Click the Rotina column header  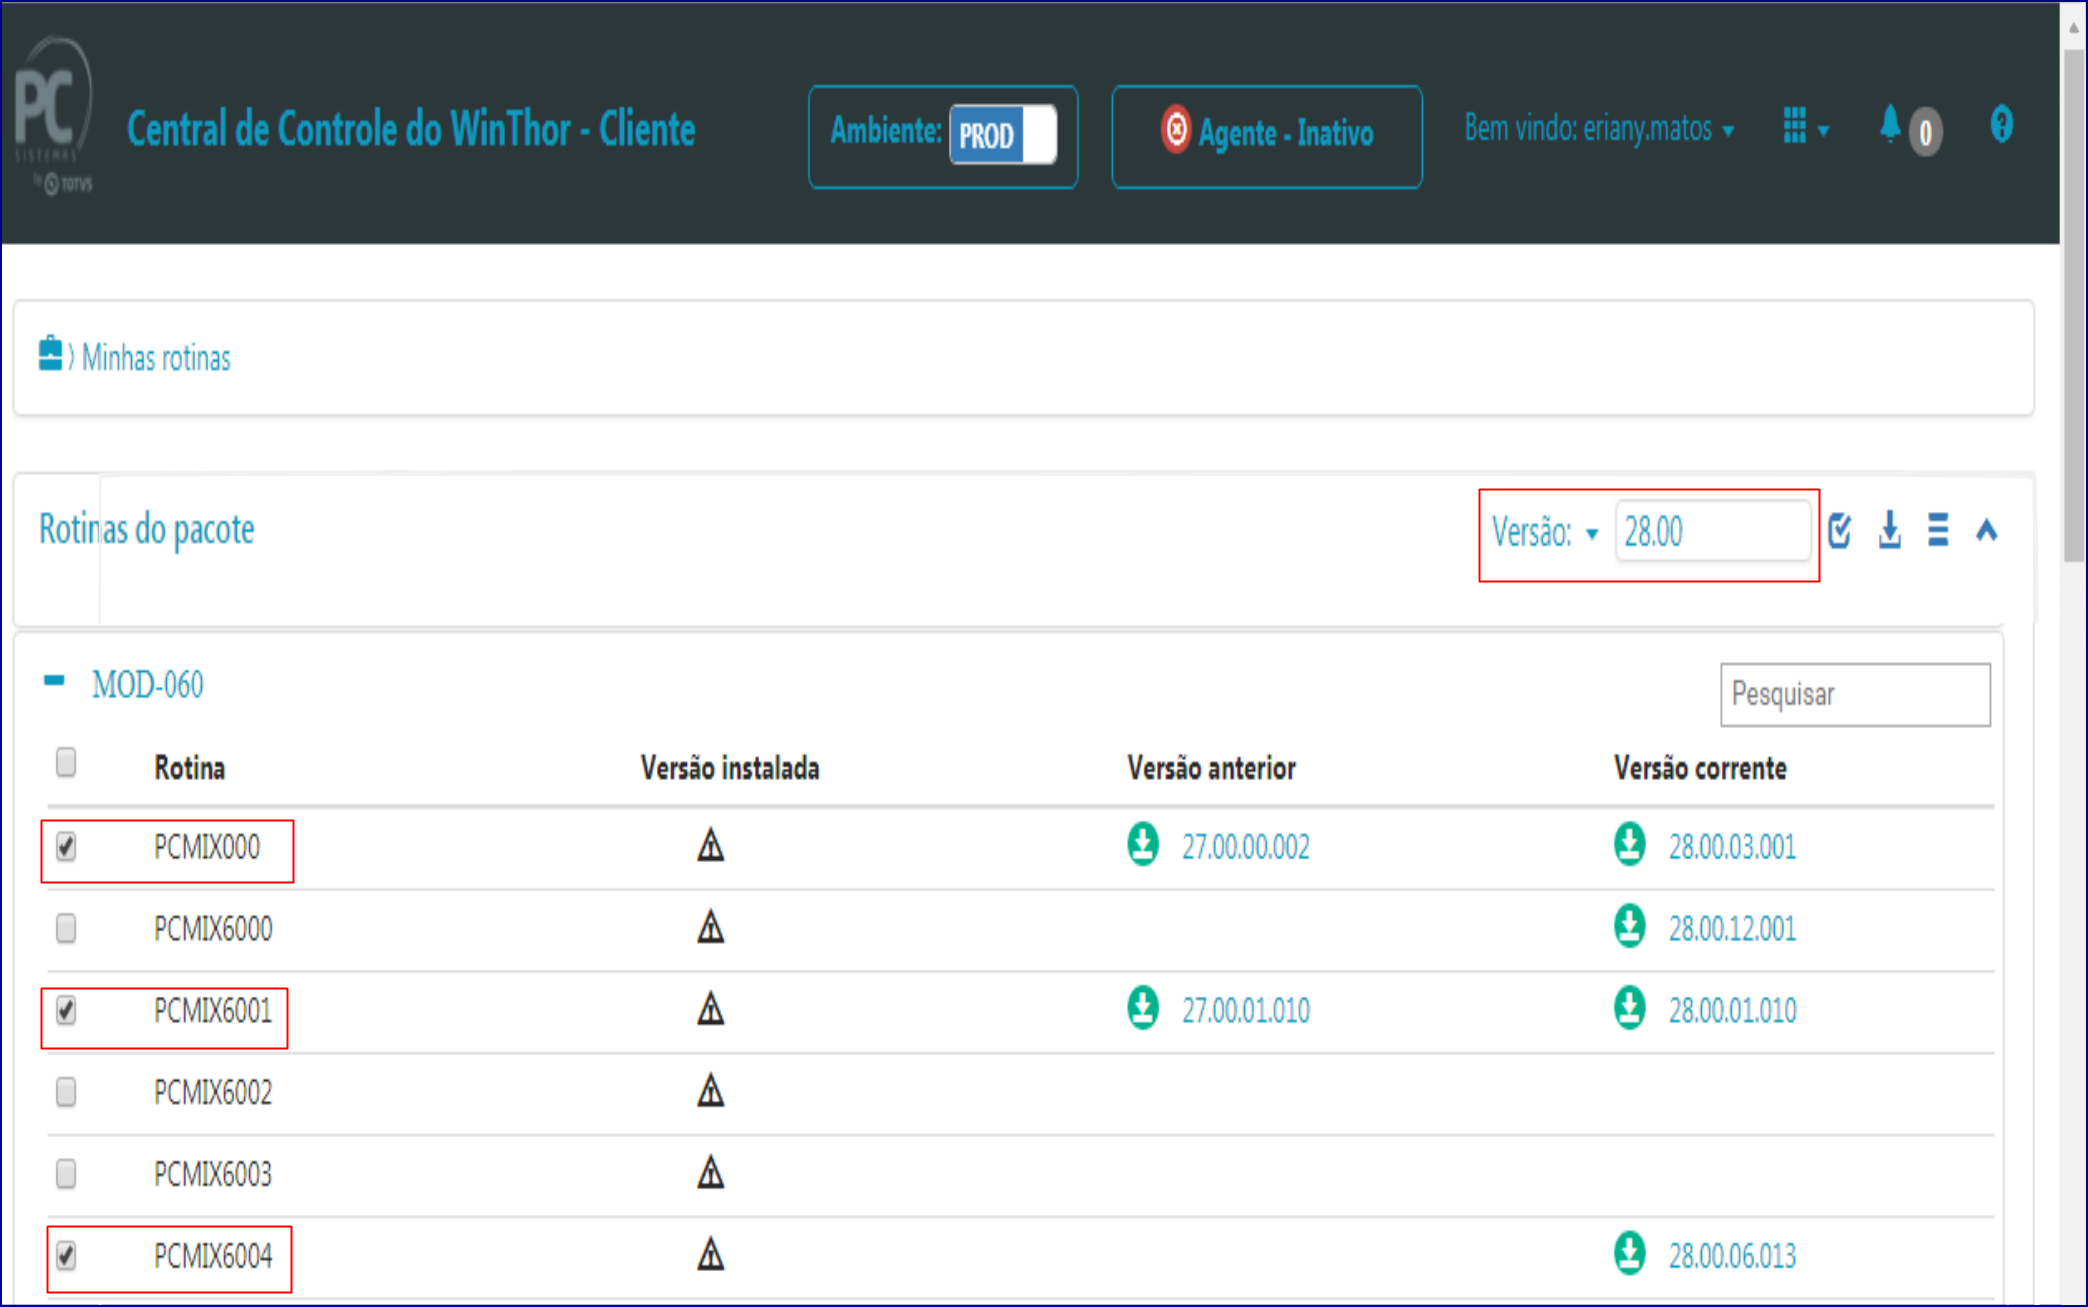coord(190,769)
